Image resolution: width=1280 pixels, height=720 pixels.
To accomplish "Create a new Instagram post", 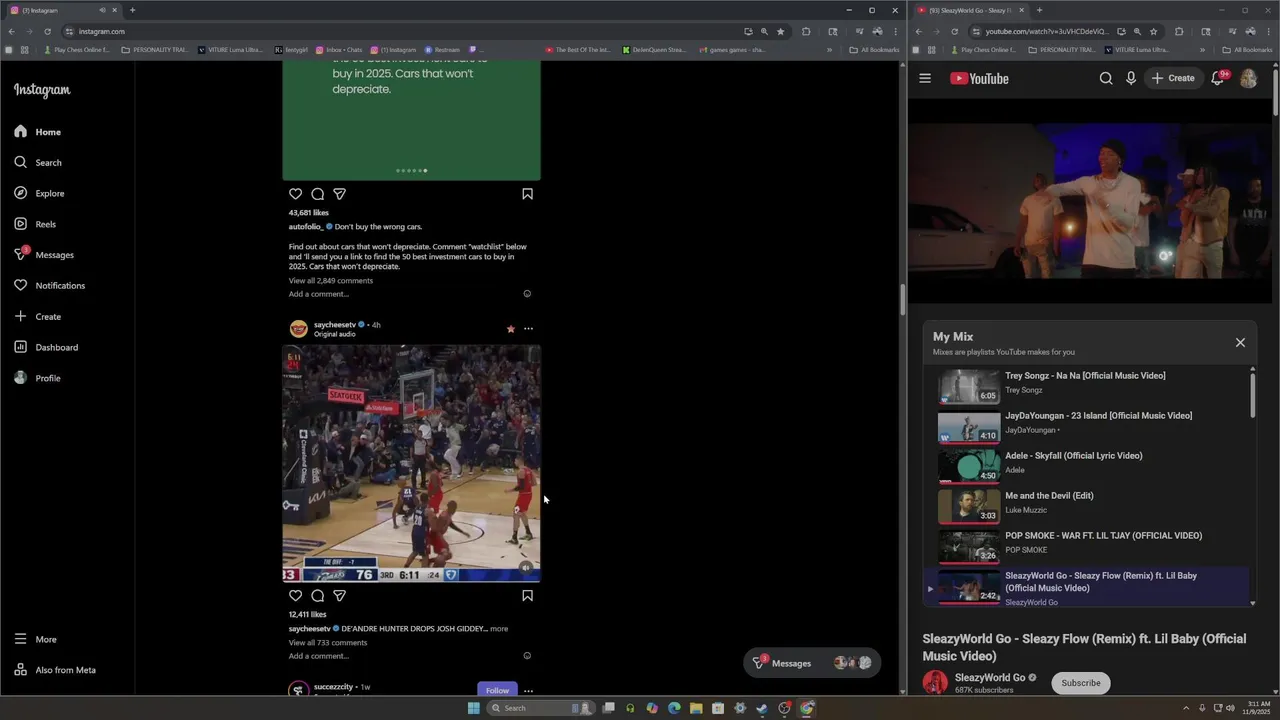I will click(x=37, y=317).
